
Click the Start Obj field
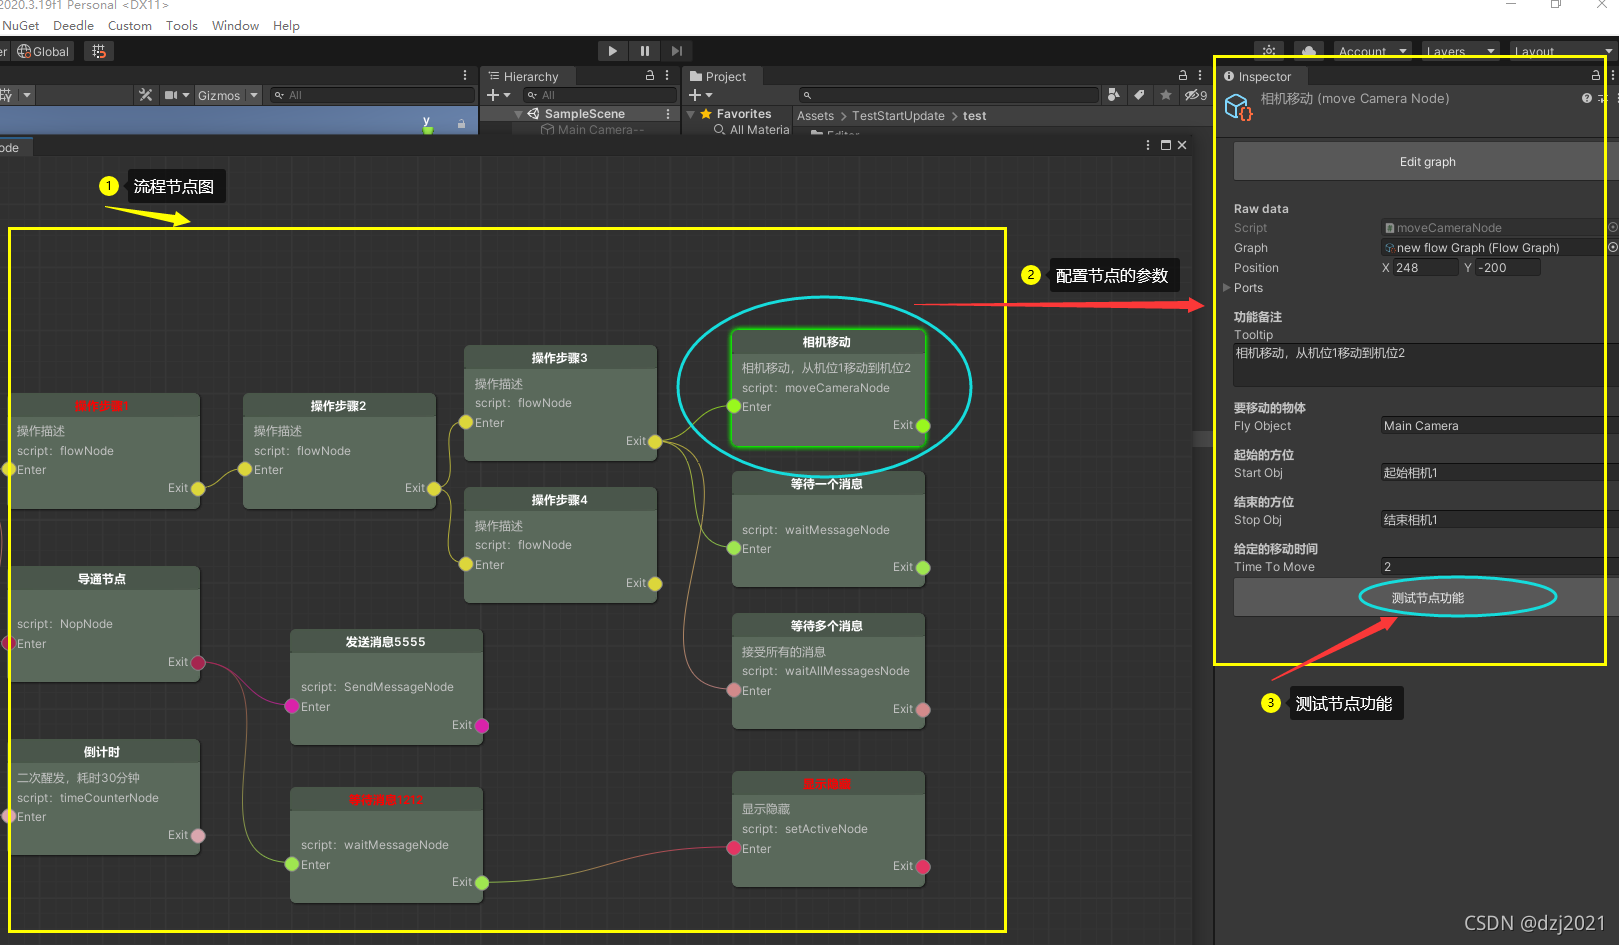point(1500,473)
